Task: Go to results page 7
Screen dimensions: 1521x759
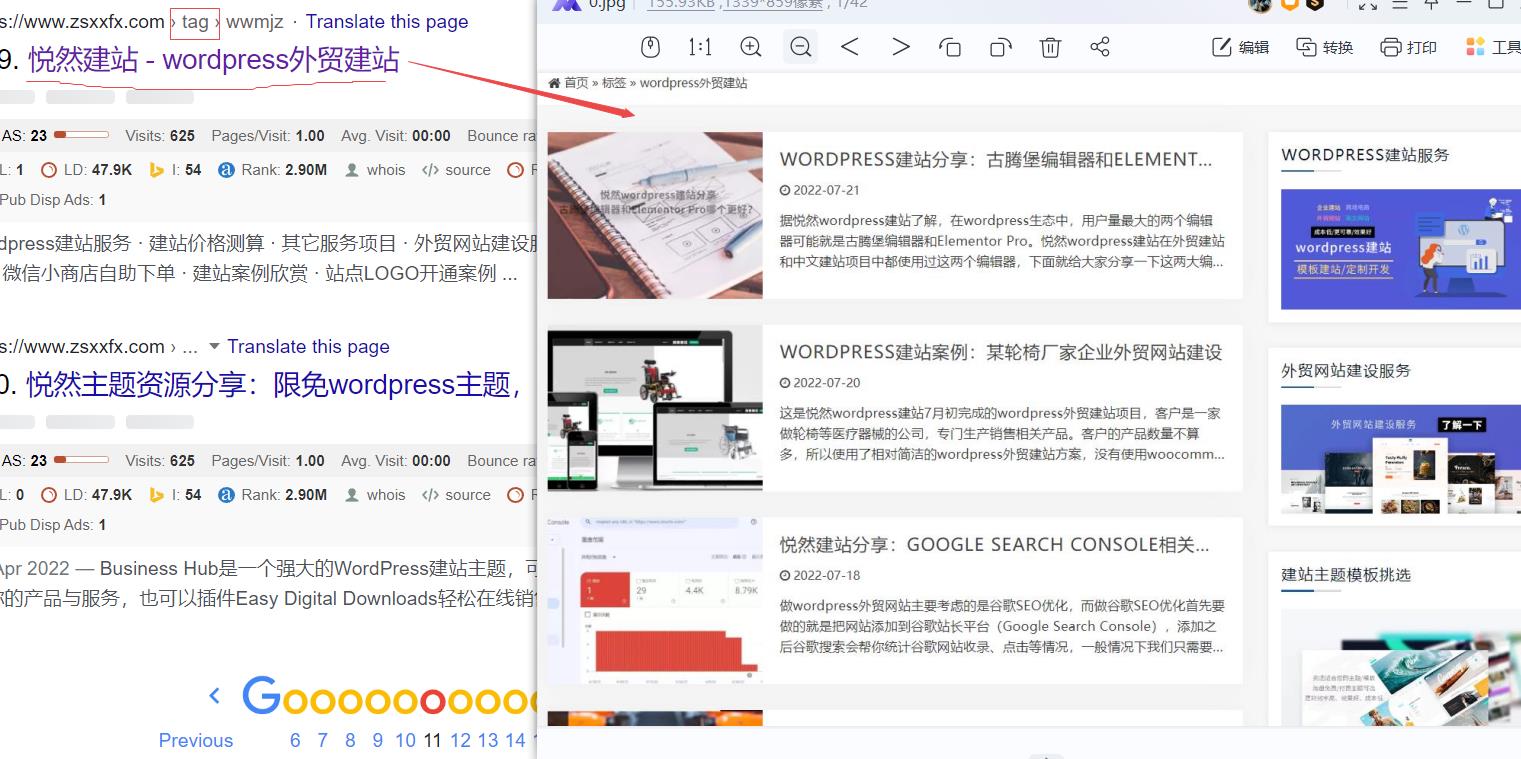Action: 322,740
